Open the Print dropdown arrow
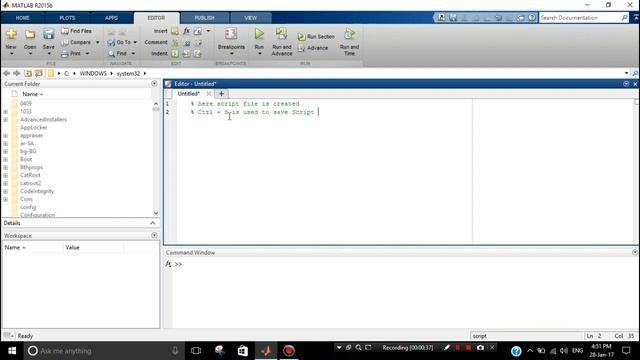Screen dimensions: 640x360 87,53
